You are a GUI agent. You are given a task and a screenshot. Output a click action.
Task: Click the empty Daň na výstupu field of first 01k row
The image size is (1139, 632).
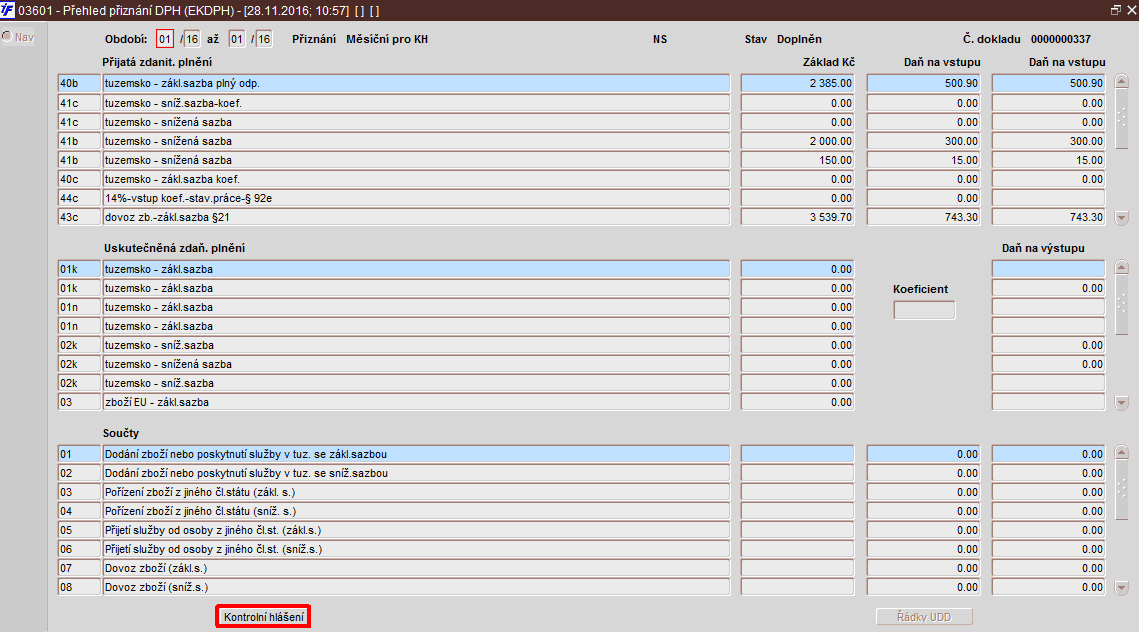(1048, 269)
